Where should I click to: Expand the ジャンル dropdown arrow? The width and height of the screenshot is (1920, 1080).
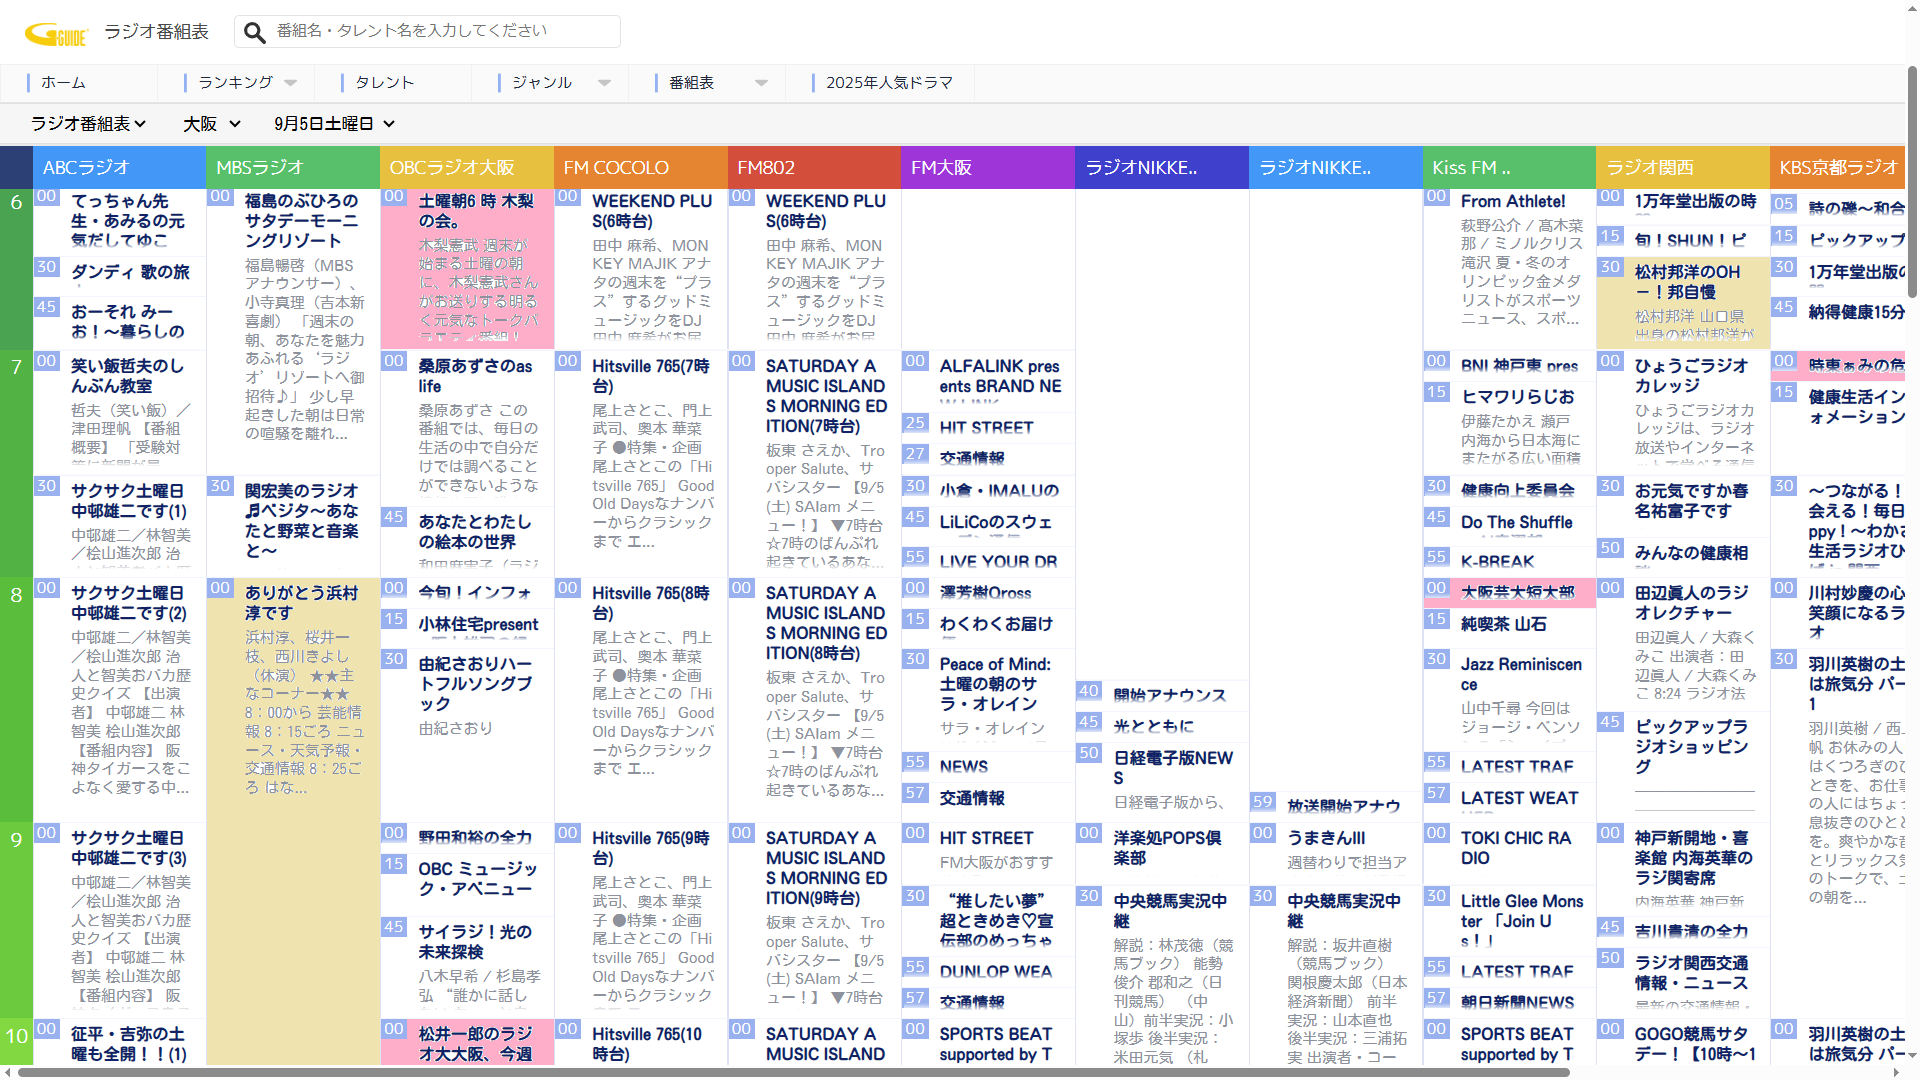(605, 83)
